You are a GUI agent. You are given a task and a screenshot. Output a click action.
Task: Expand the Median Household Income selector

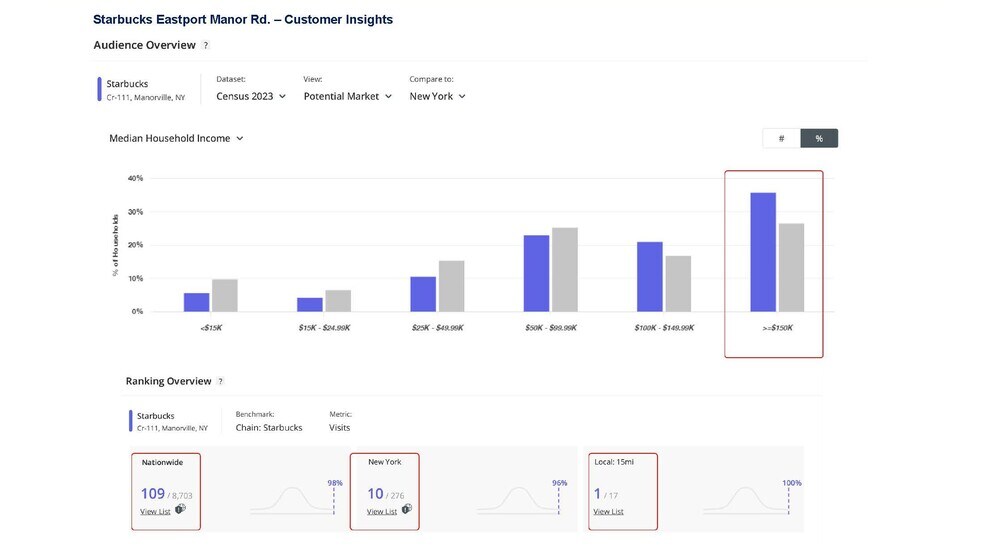click(x=176, y=138)
